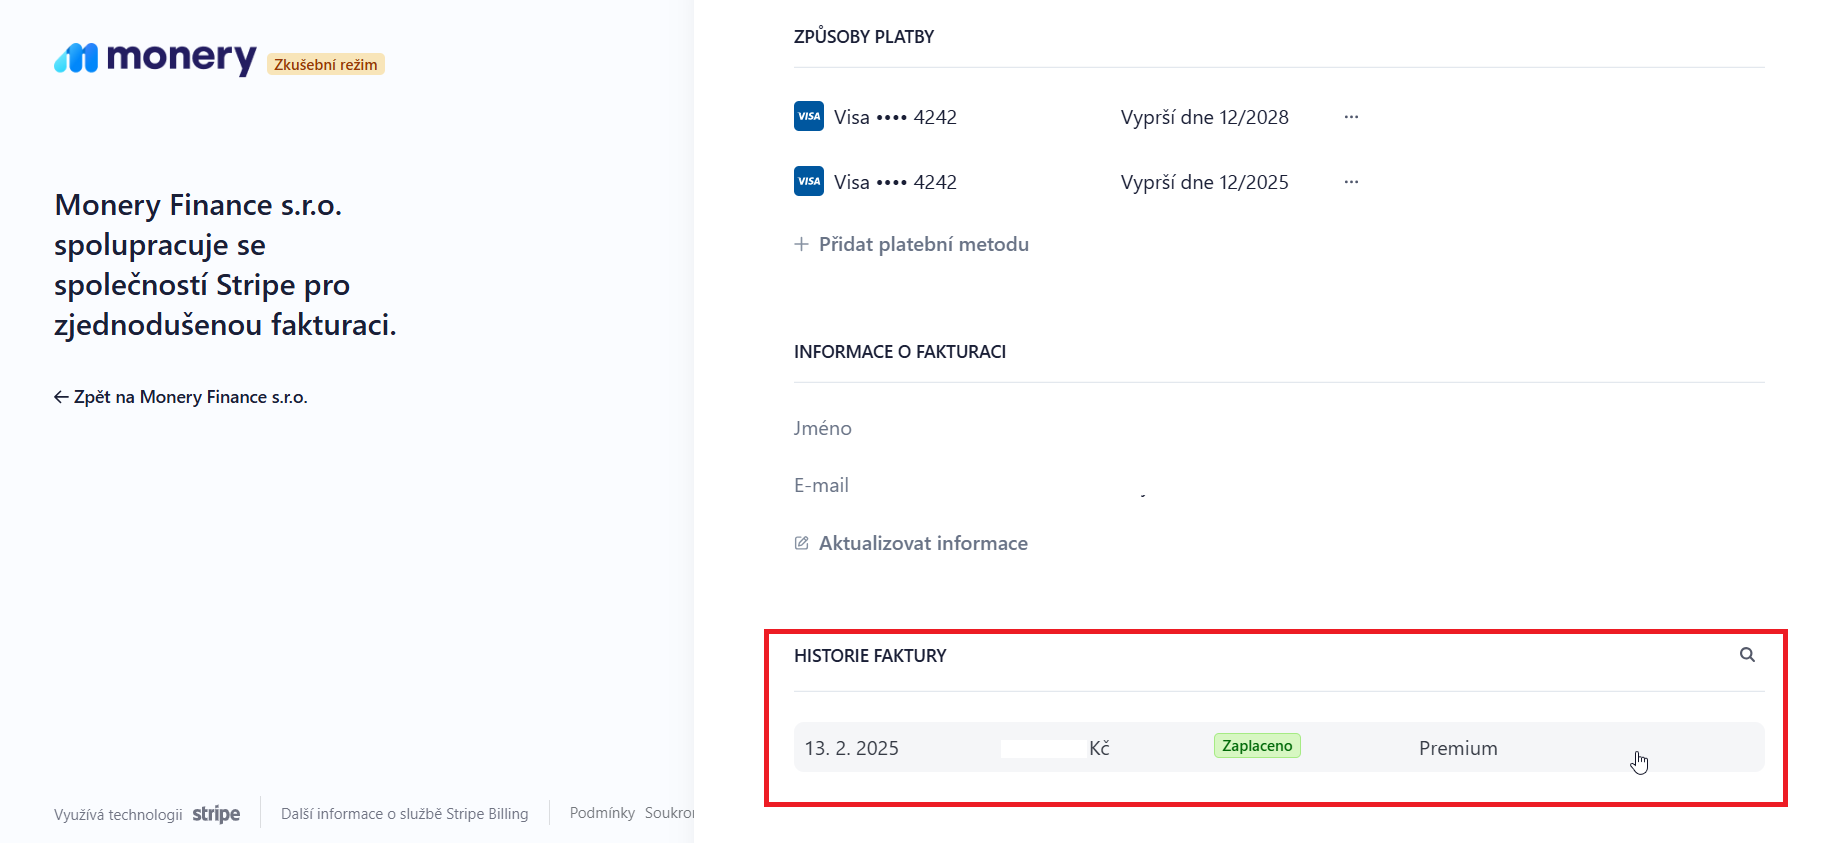The width and height of the screenshot is (1822, 843).
Task: Click the Kč amount in invoice row
Action: 1098,748
